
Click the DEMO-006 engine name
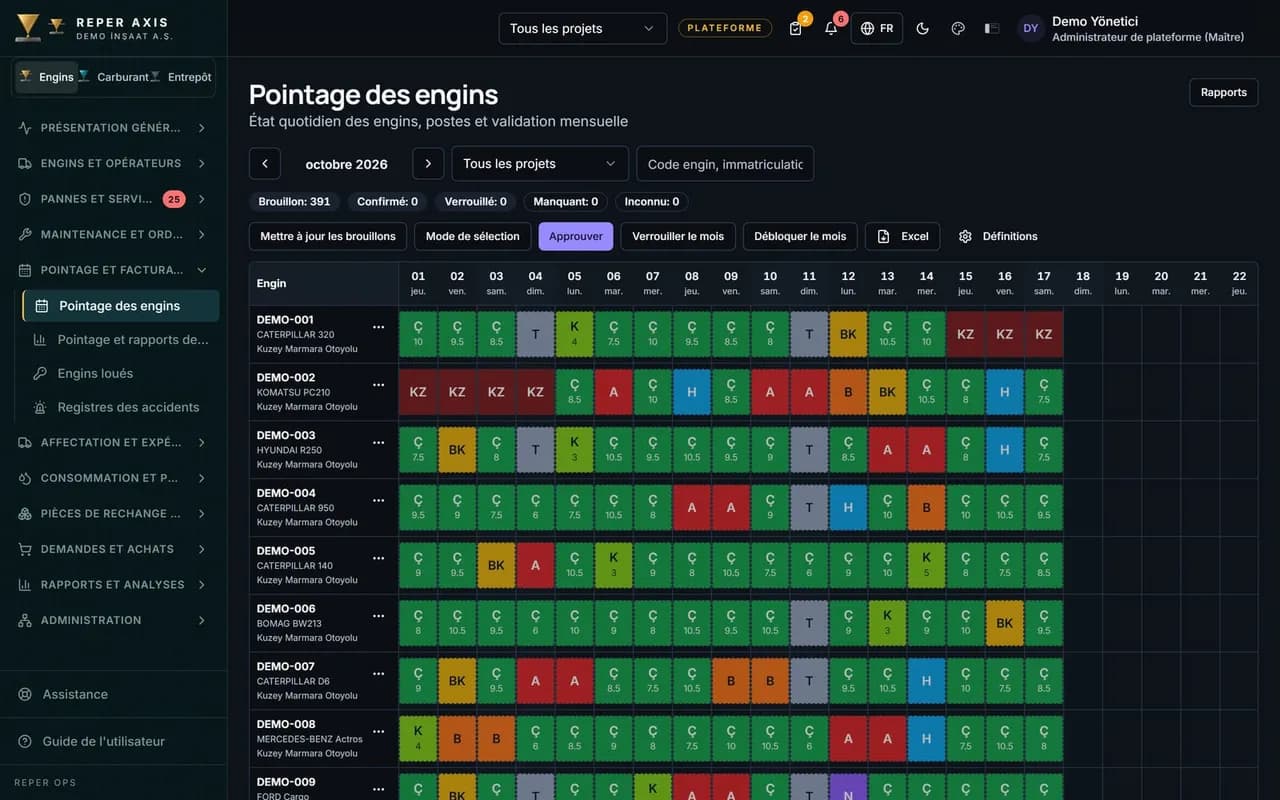click(x=286, y=608)
